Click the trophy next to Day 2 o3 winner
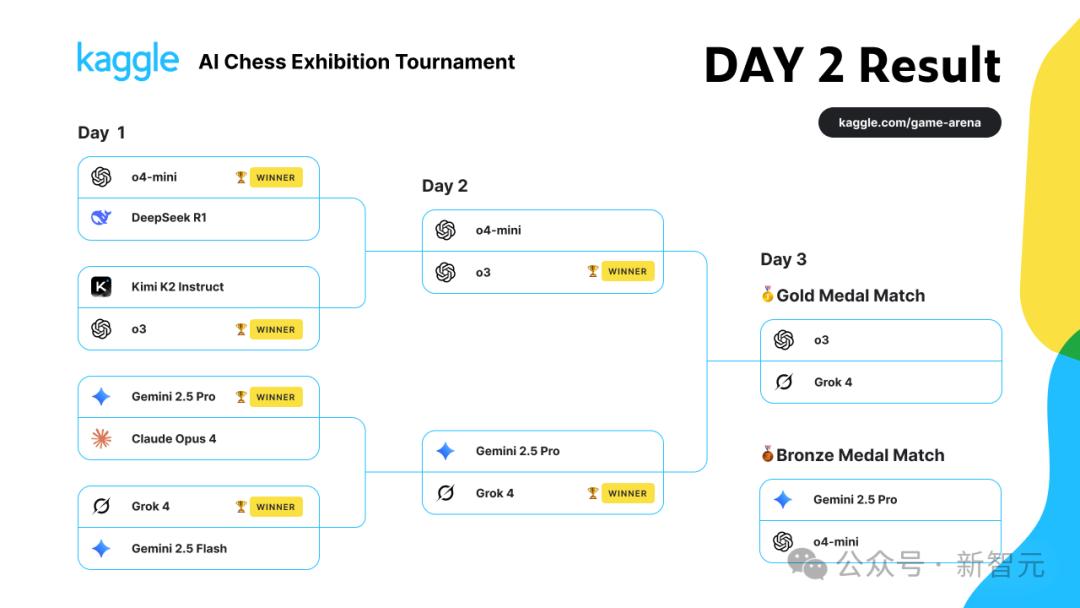1080x608 pixels. pyautogui.click(x=592, y=271)
